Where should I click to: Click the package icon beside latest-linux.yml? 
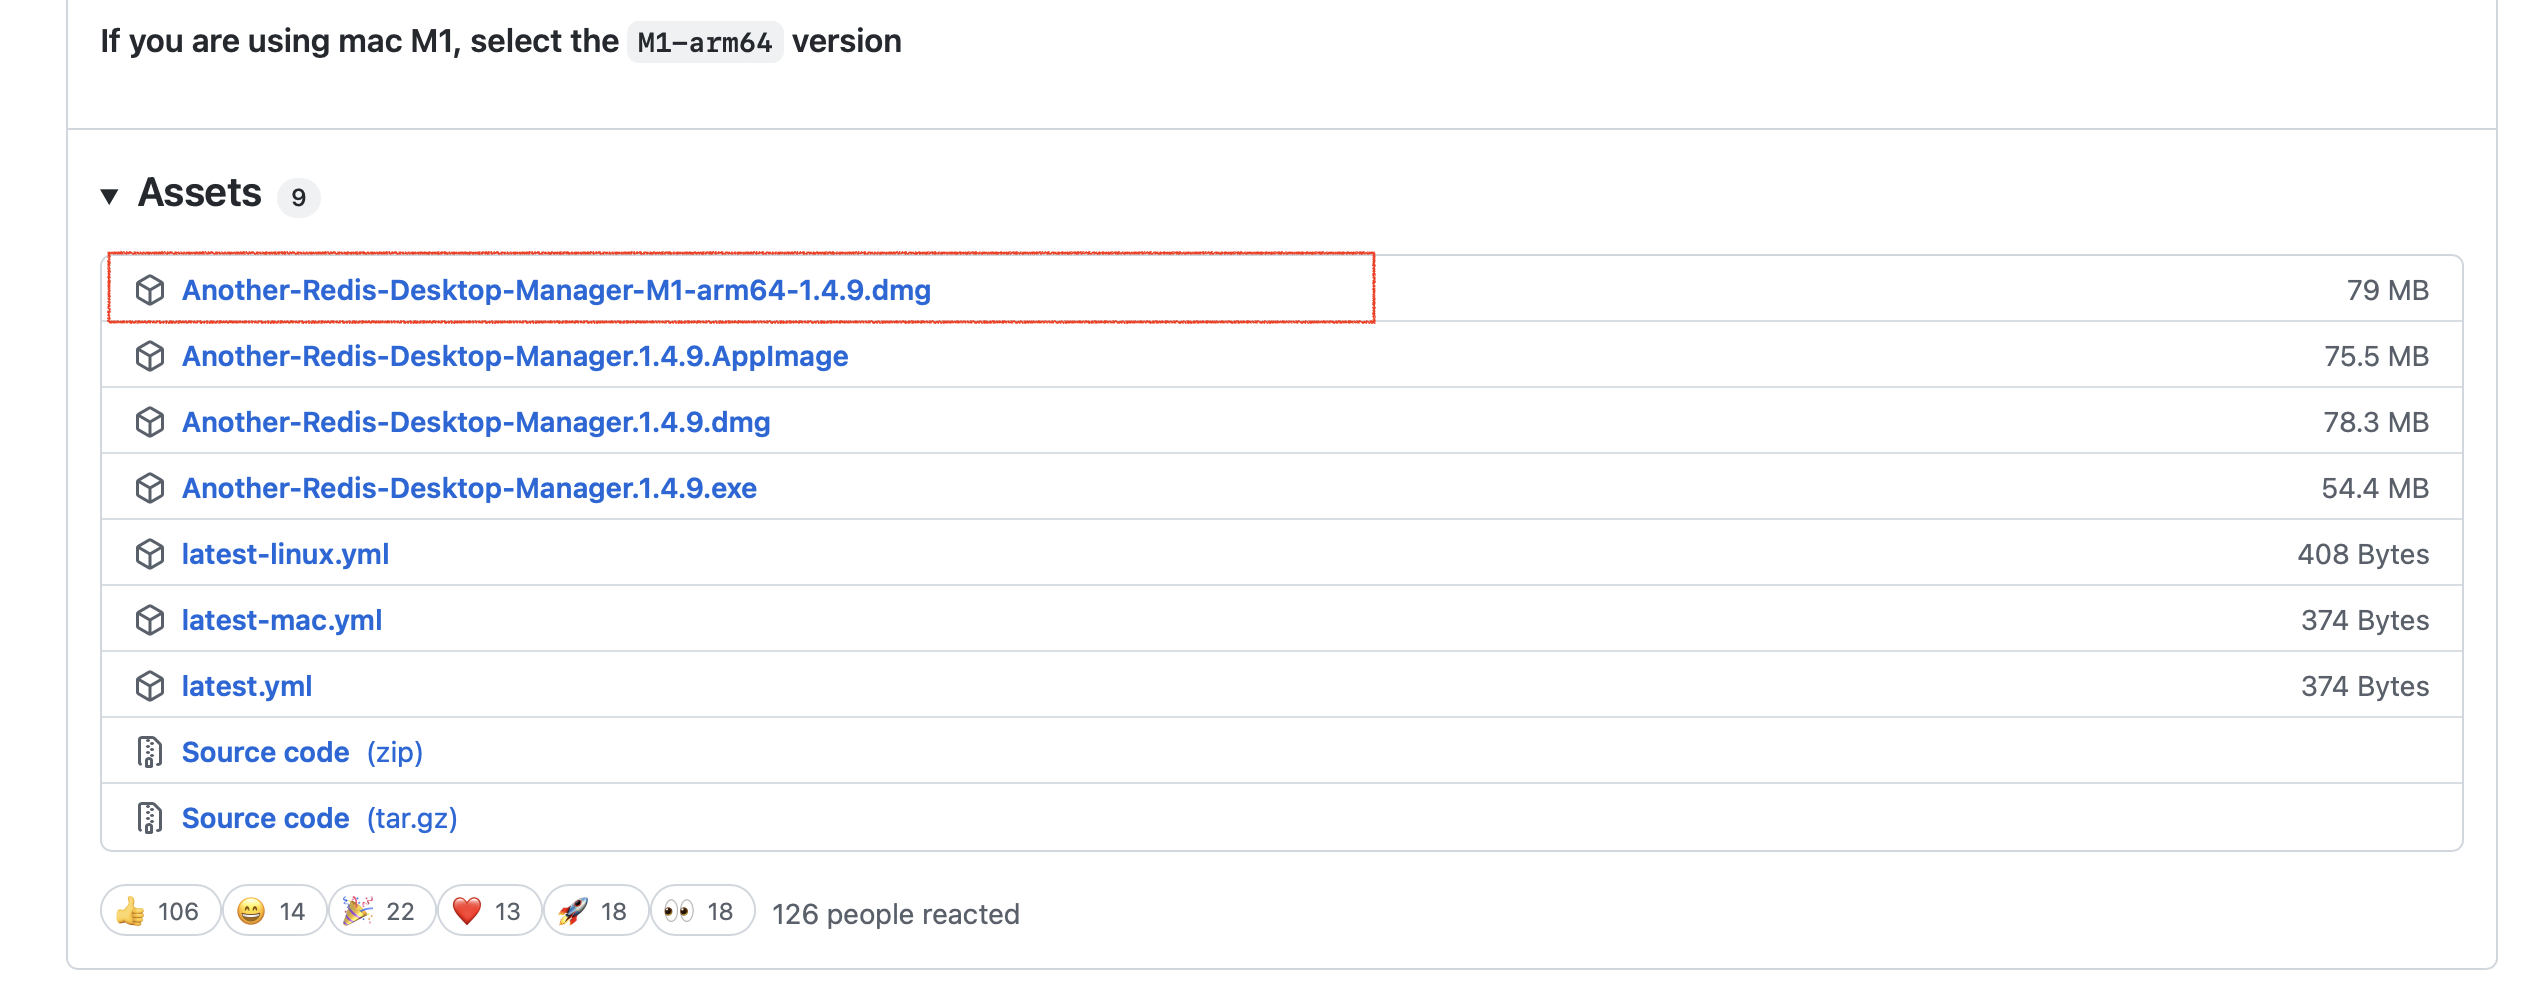click(151, 553)
